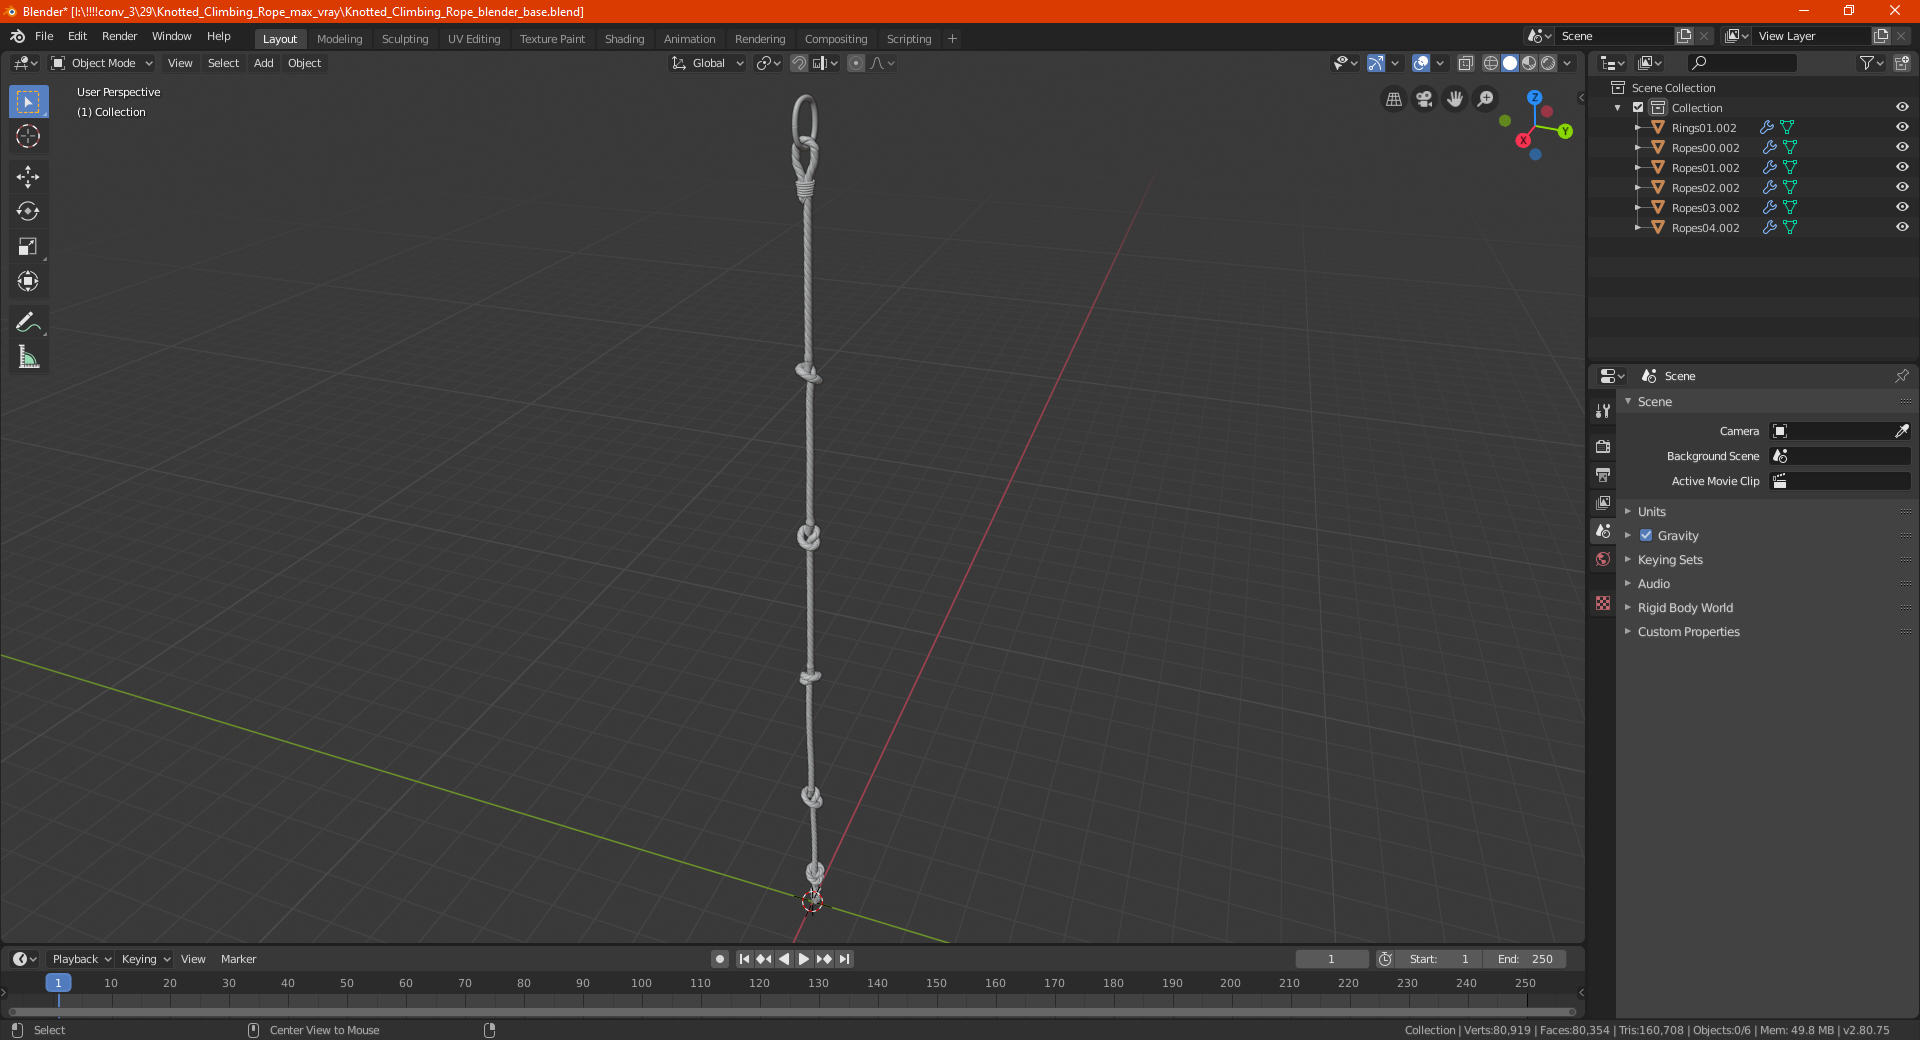Image resolution: width=1920 pixels, height=1040 pixels.
Task: Click the Camera field eyedropper
Action: (x=1901, y=431)
